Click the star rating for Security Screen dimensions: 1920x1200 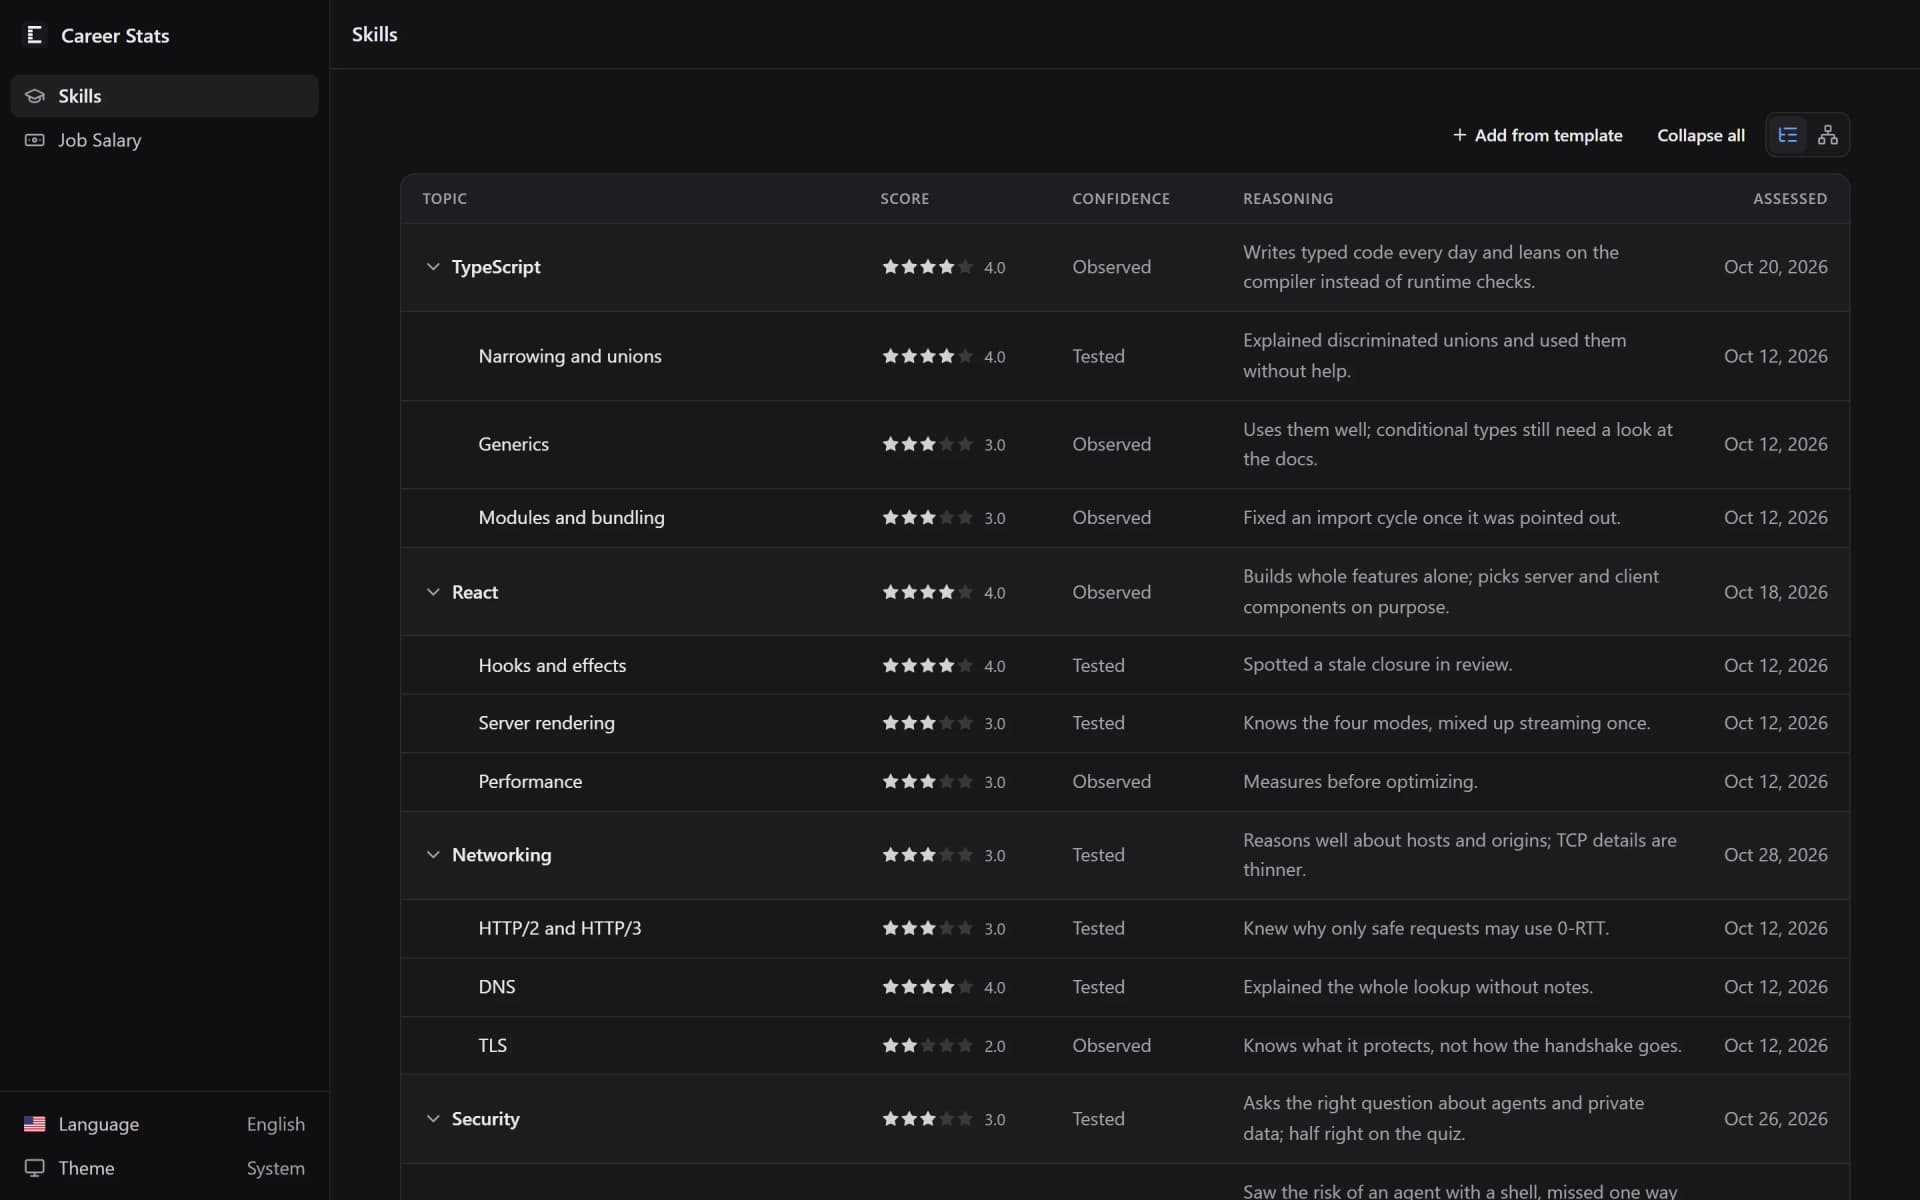tap(927, 1119)
